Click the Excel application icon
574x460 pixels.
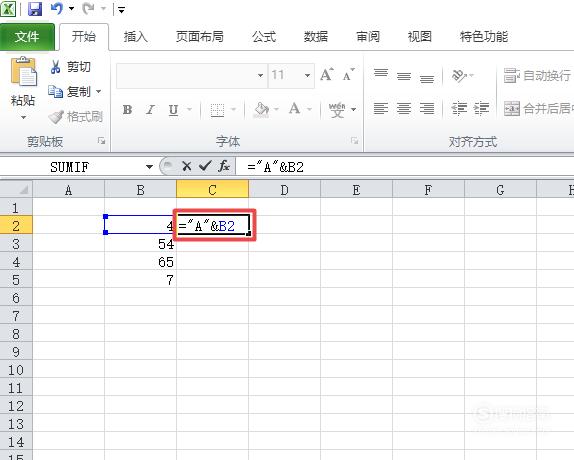coord(8,9)
